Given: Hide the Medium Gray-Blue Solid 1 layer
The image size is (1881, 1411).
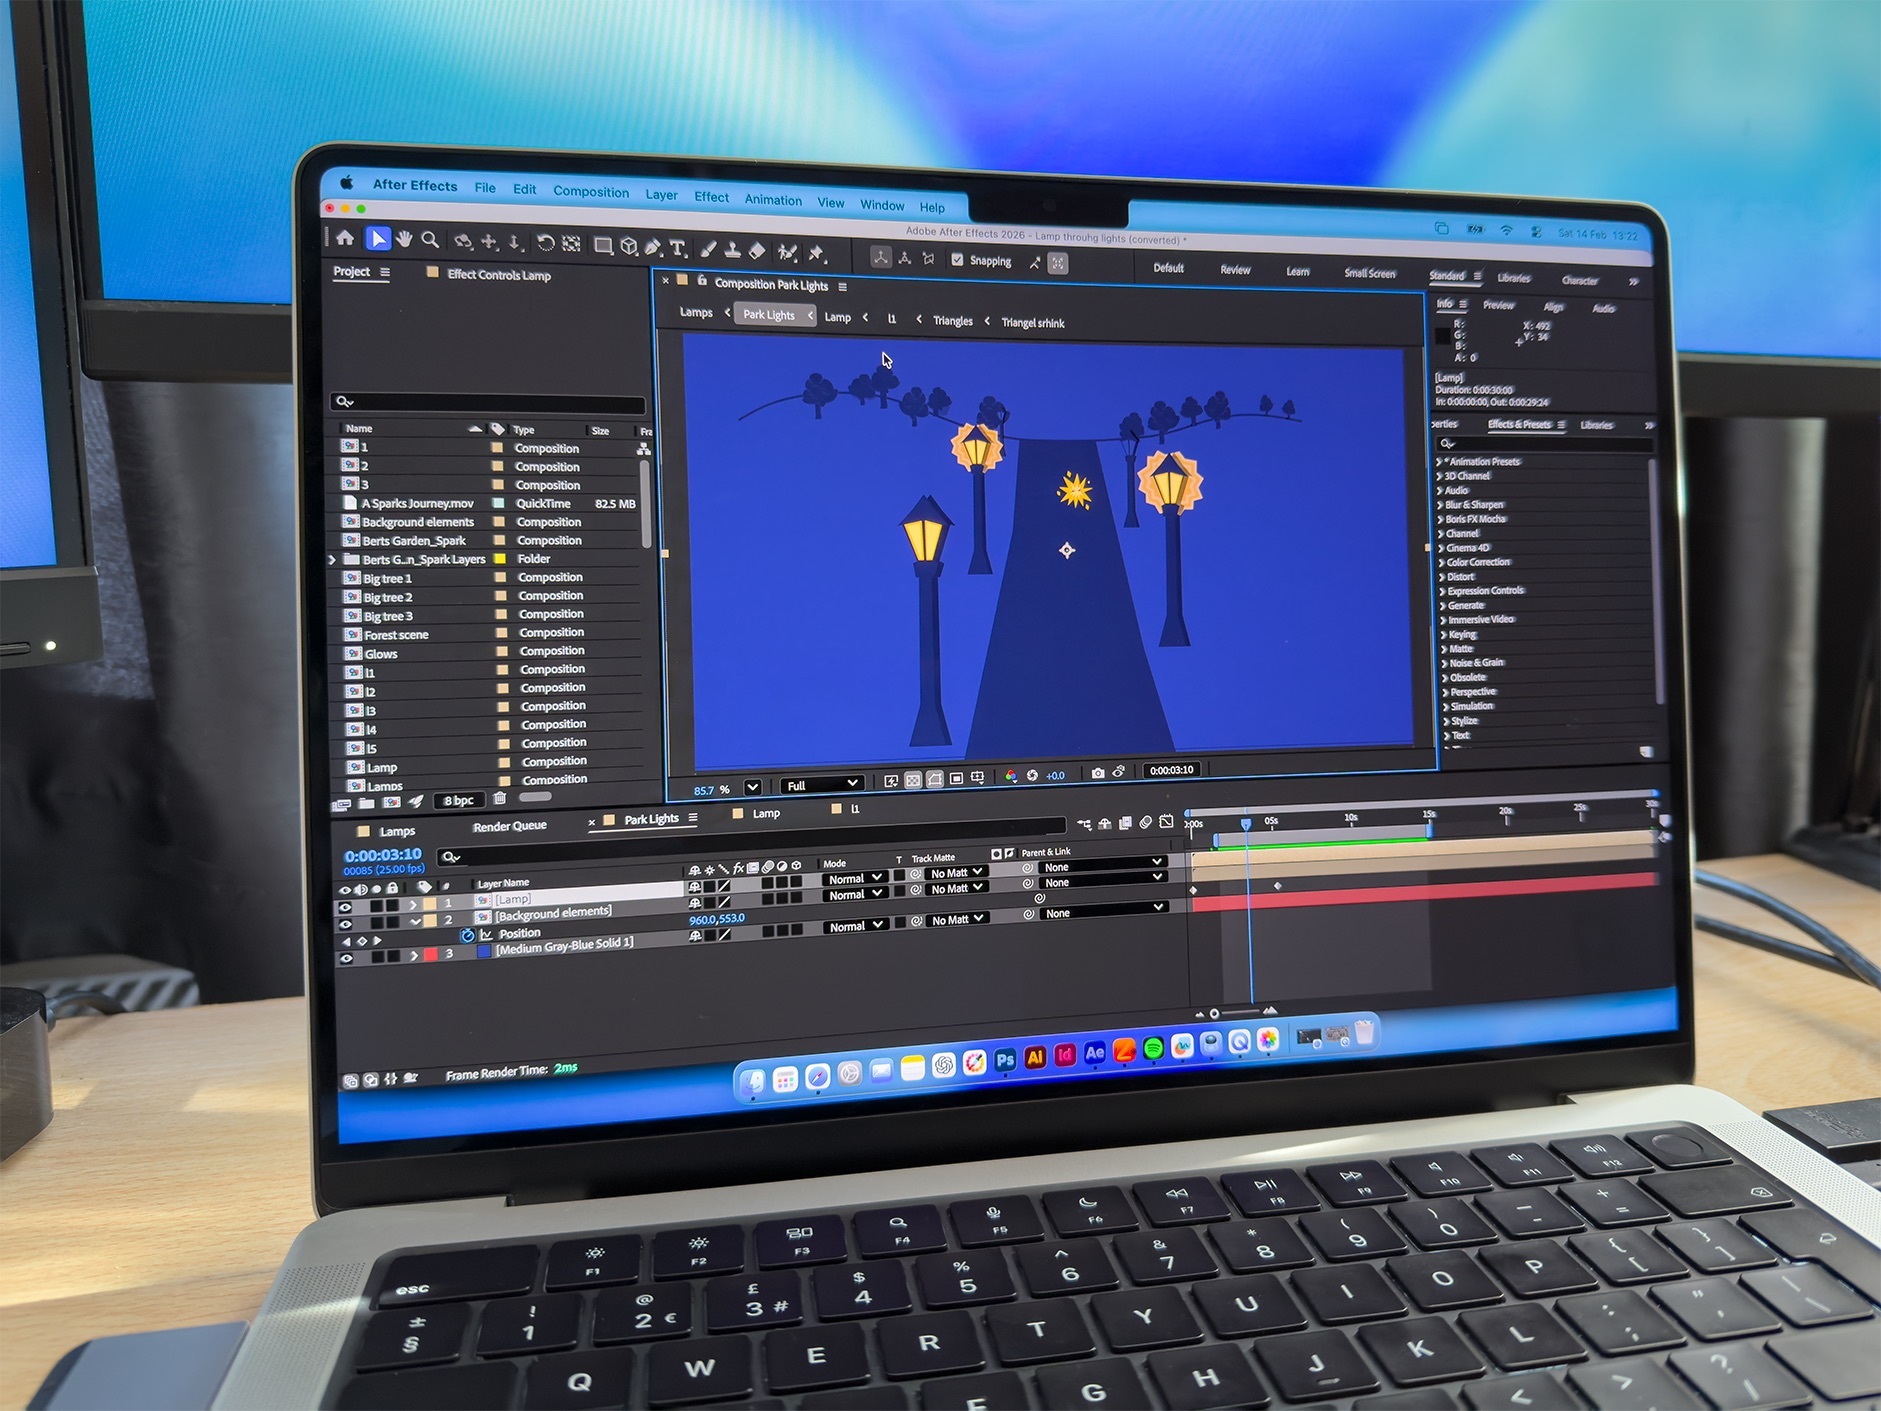Looking at the screenshot, I should click(x=346, y=958).
